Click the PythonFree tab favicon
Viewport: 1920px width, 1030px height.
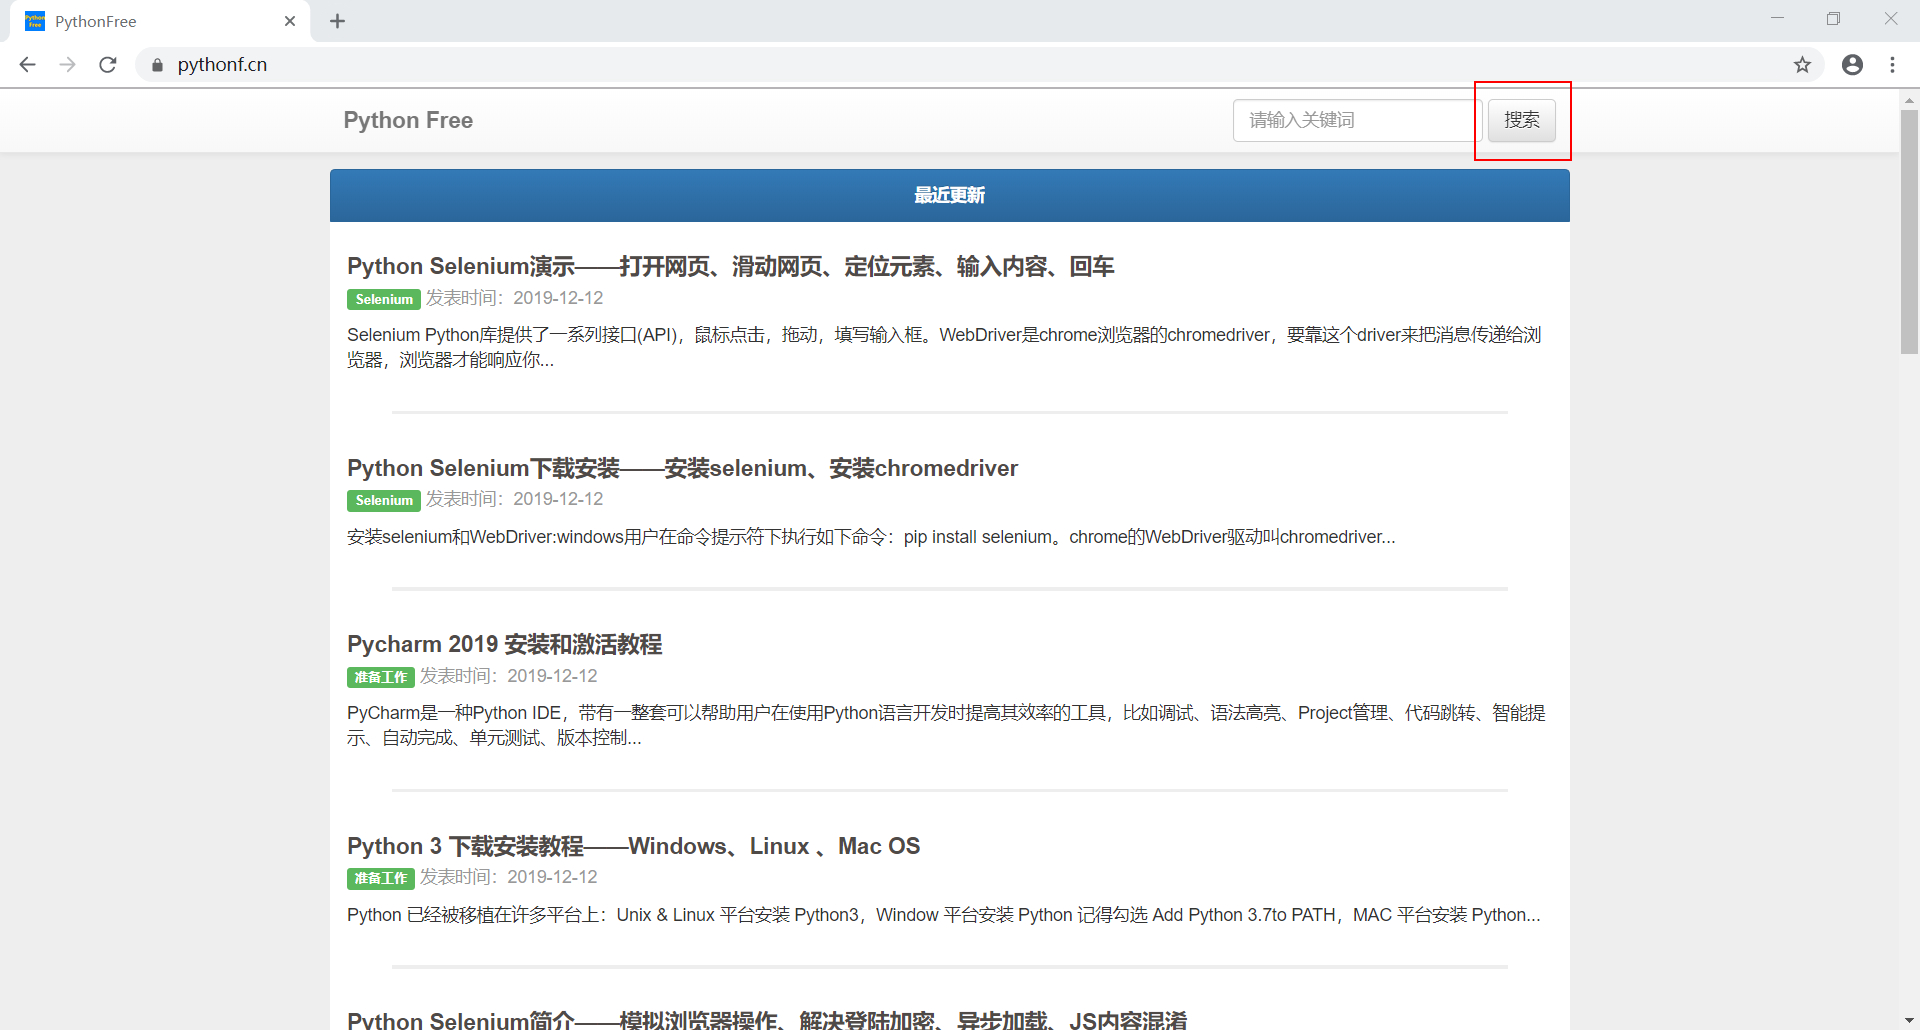pos(35,21)
